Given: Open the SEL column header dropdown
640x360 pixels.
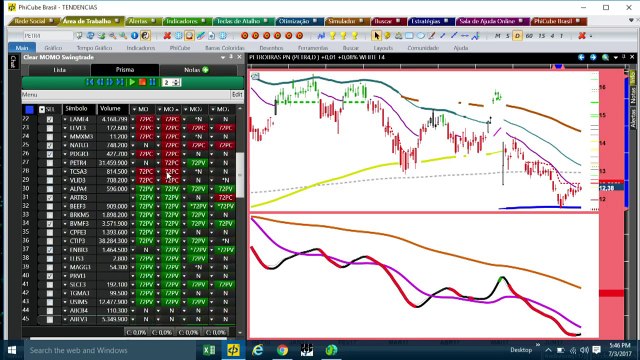Looking at the screenshot, I should (42, 109).
